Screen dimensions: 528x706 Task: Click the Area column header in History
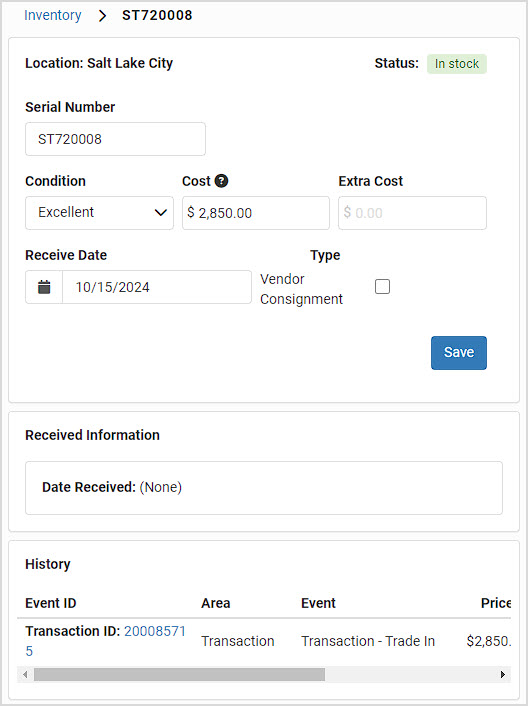pyautogui.click(x=216, y=603)
